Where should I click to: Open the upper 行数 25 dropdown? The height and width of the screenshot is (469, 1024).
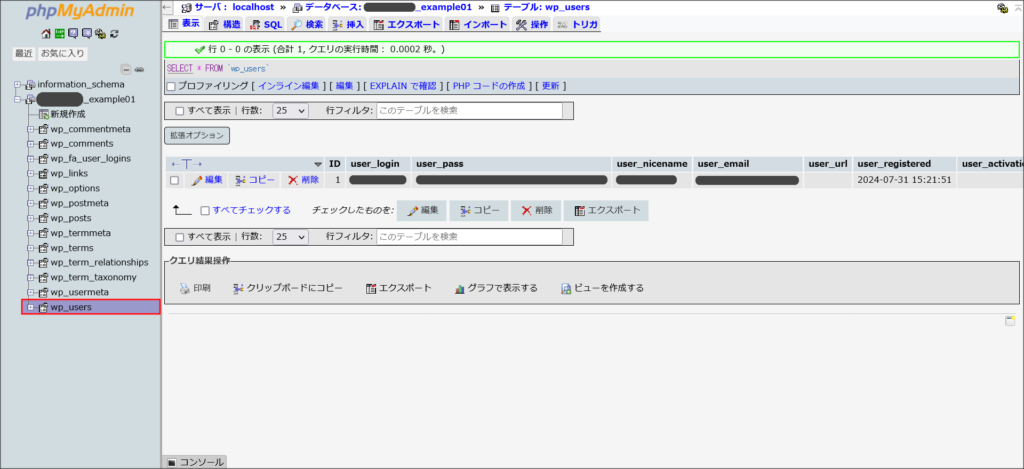pos(290,111)
